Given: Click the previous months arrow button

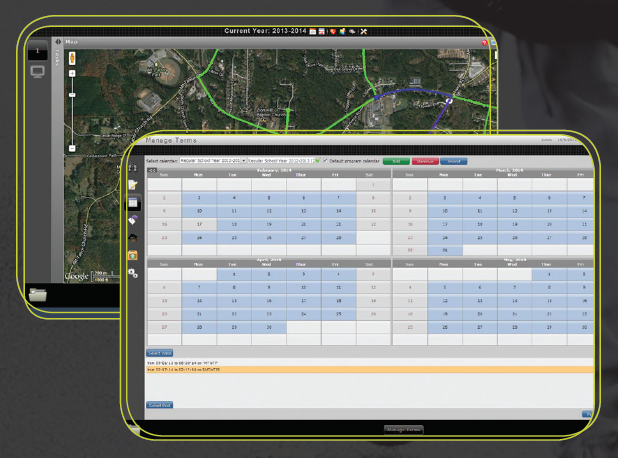Looking at the screenshot, I should click(x=152, y=171).
